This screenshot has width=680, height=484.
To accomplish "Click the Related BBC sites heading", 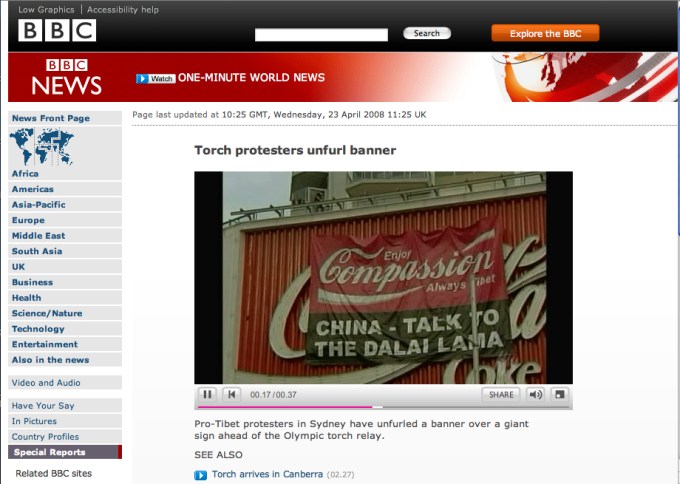I will coord(54,474).
